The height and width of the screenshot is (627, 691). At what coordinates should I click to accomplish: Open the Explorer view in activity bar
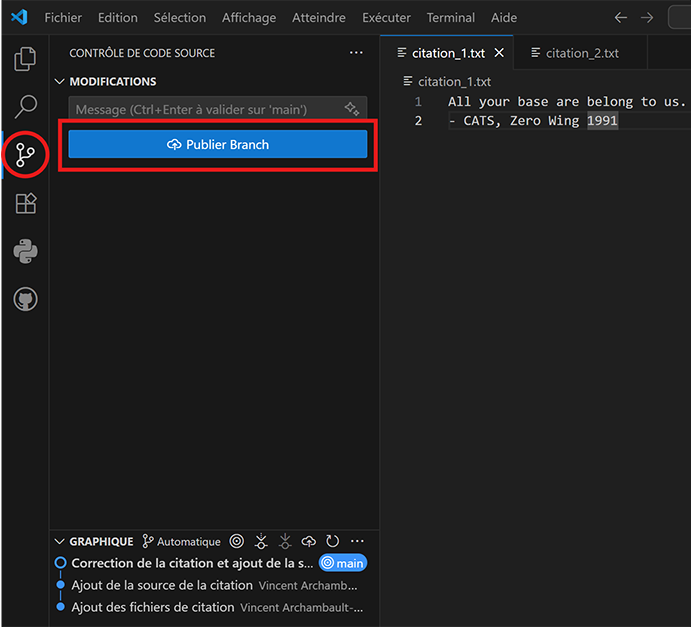25,59
